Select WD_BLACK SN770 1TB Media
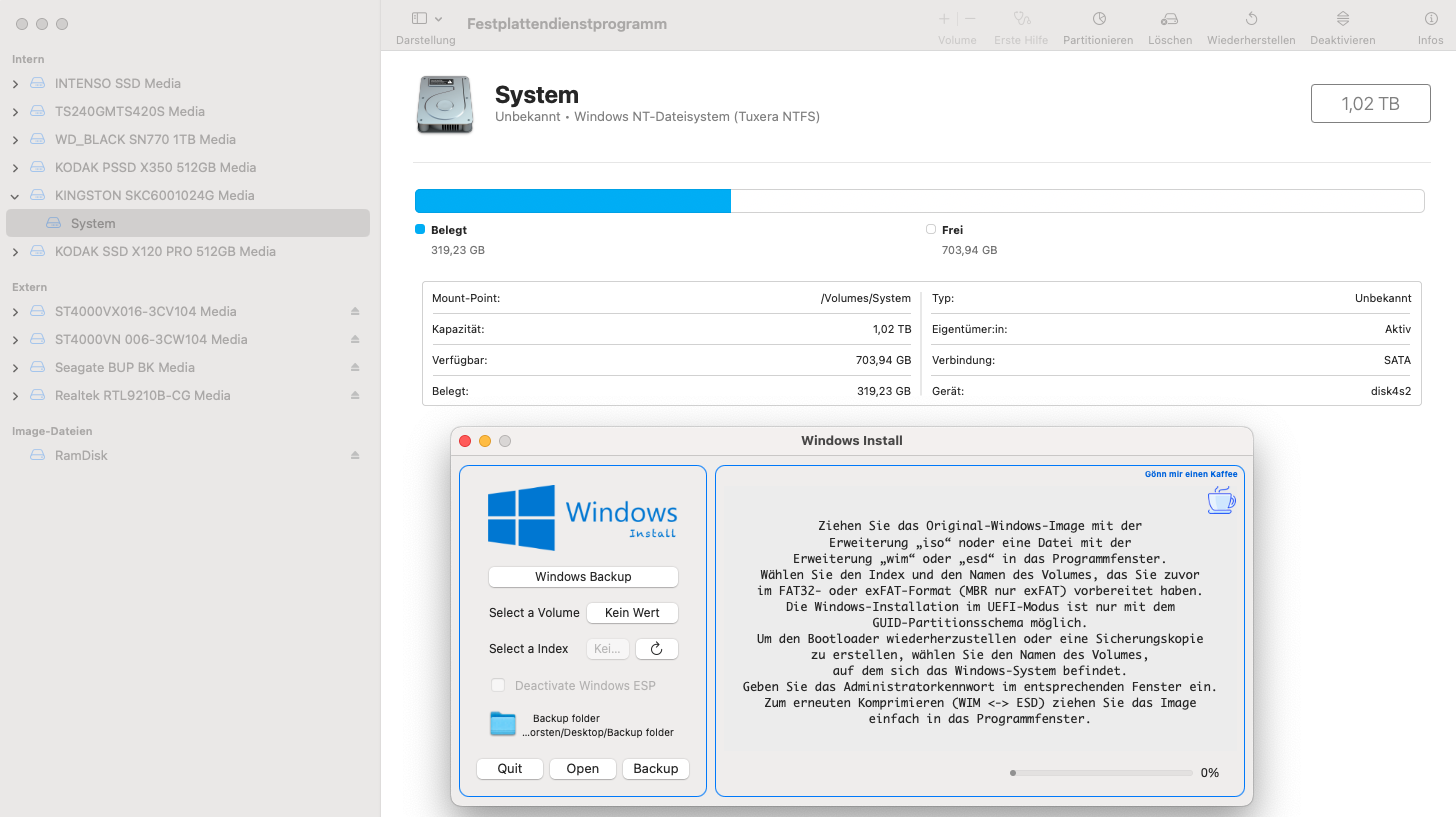This screenshot has width=1456, height=817. click(x=145, y=140)
